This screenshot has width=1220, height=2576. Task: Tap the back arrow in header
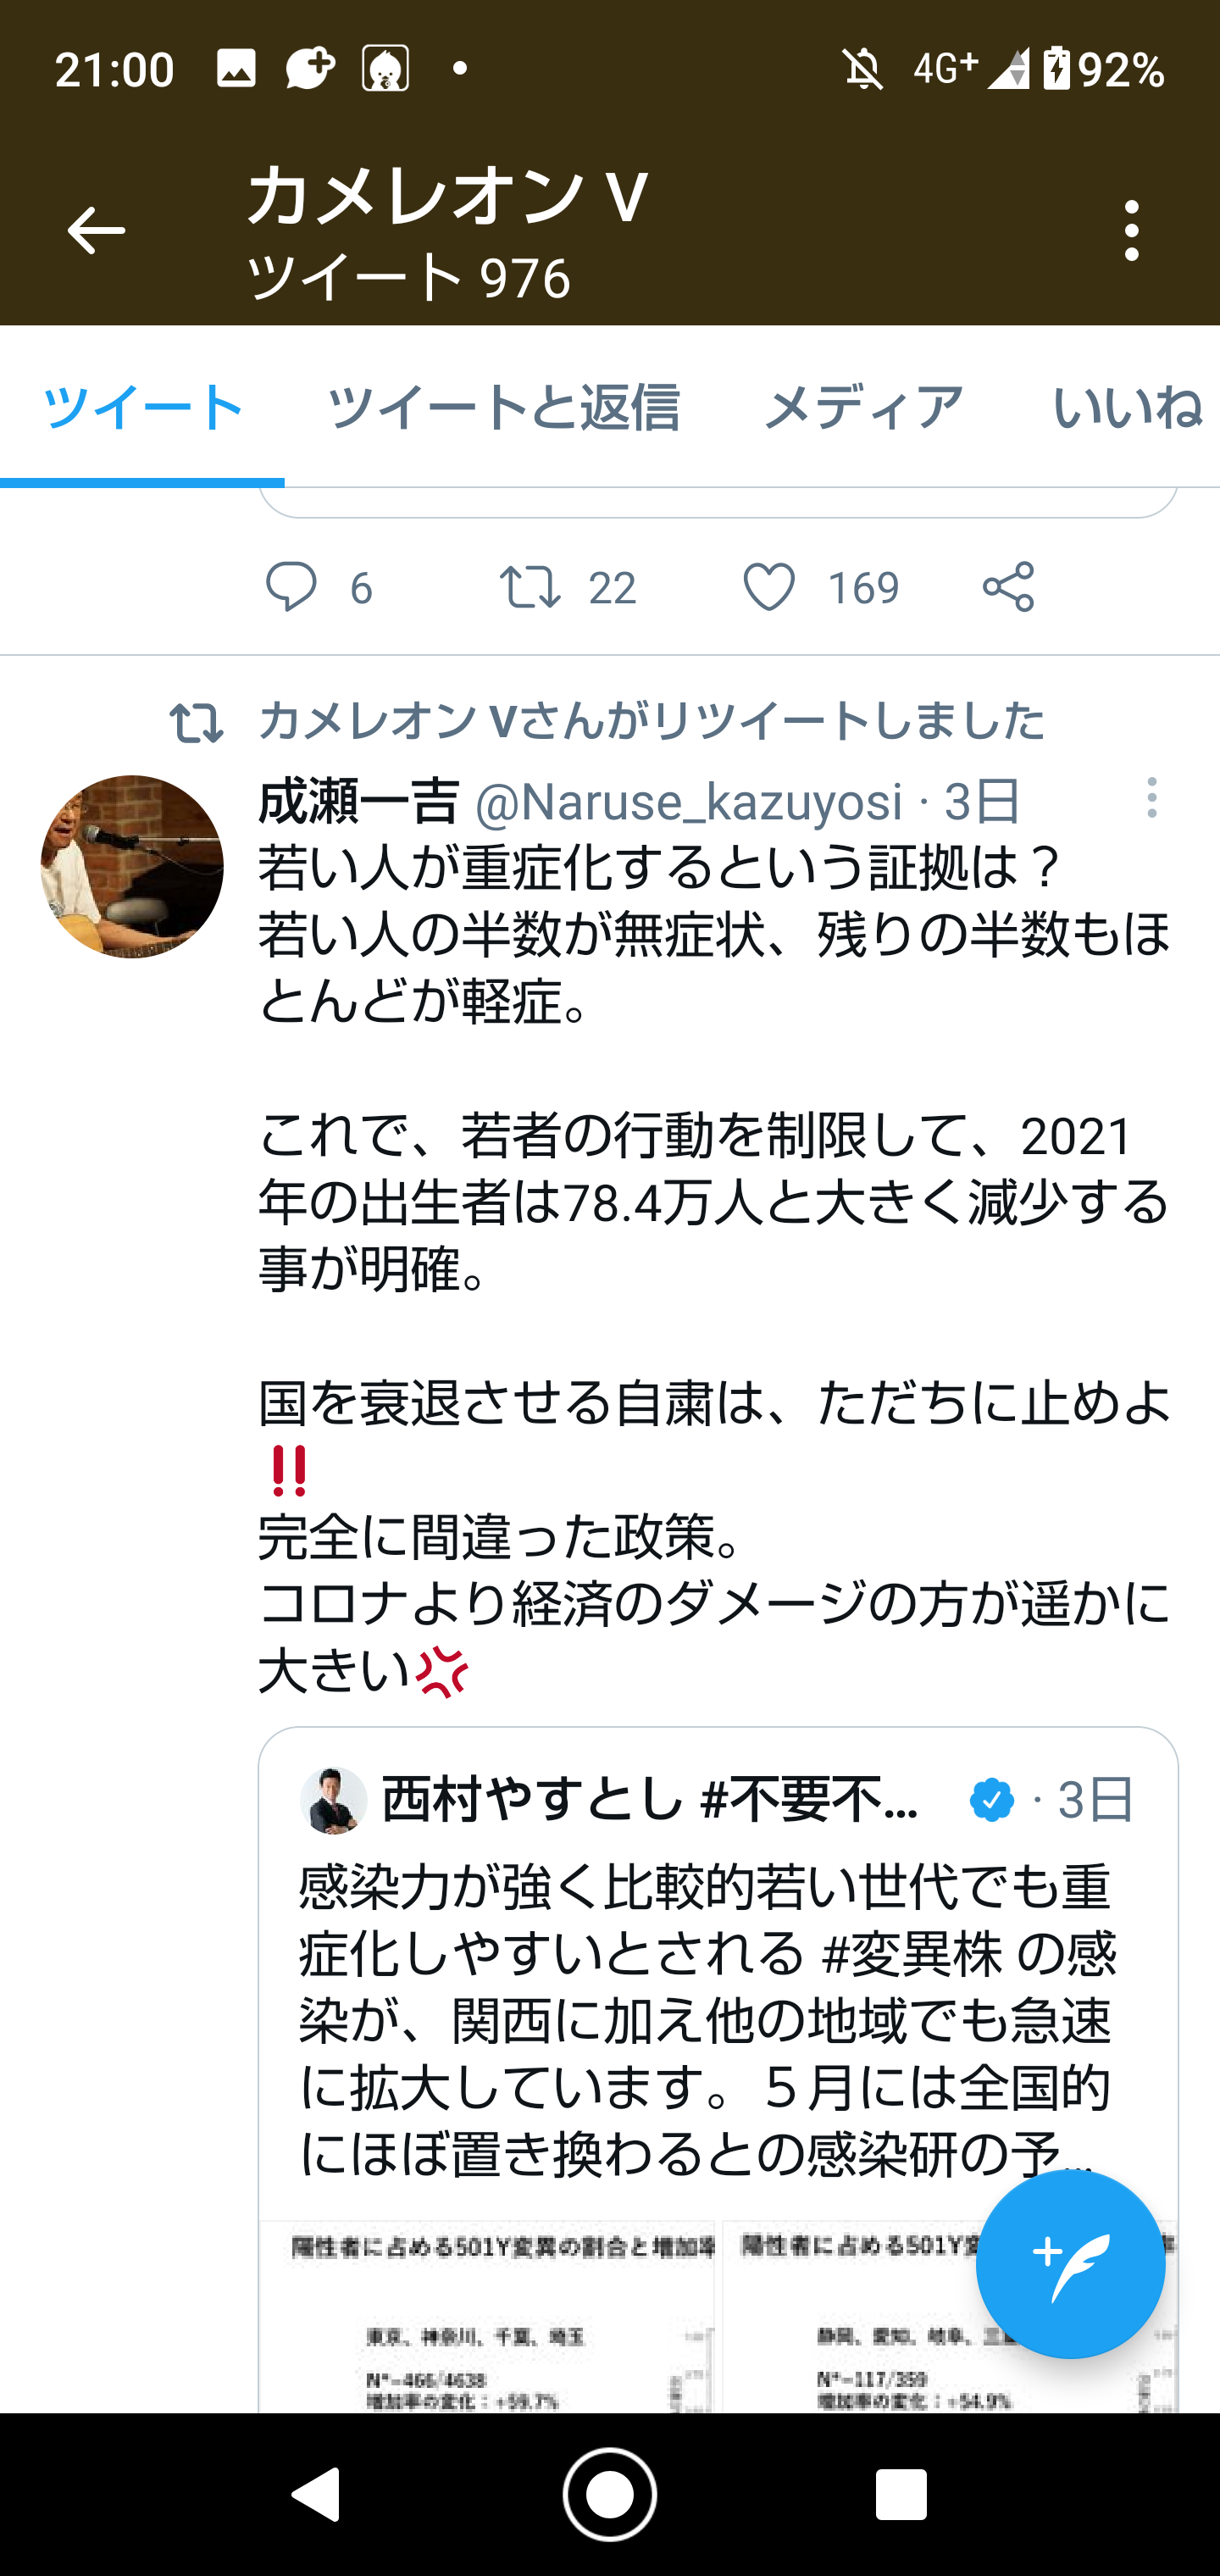(x=96, y=231)
